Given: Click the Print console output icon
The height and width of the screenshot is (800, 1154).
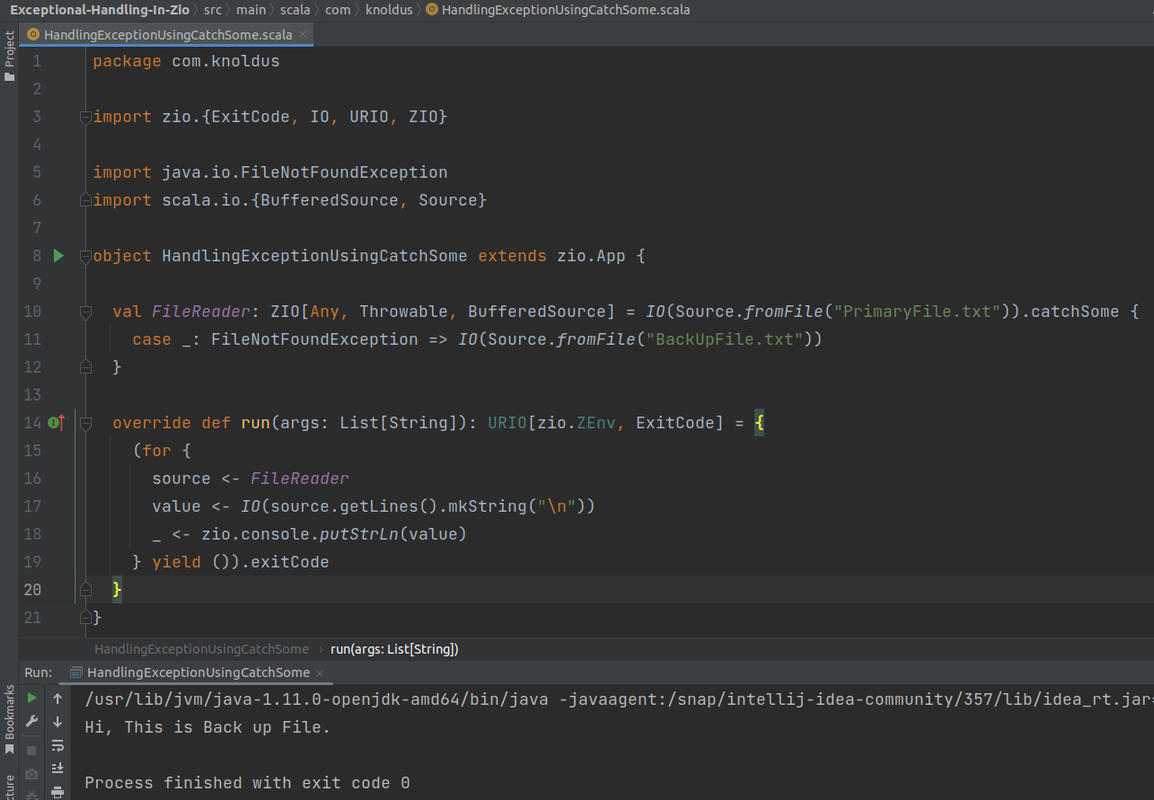Looking at the screenshot, I should pos(57,792).
